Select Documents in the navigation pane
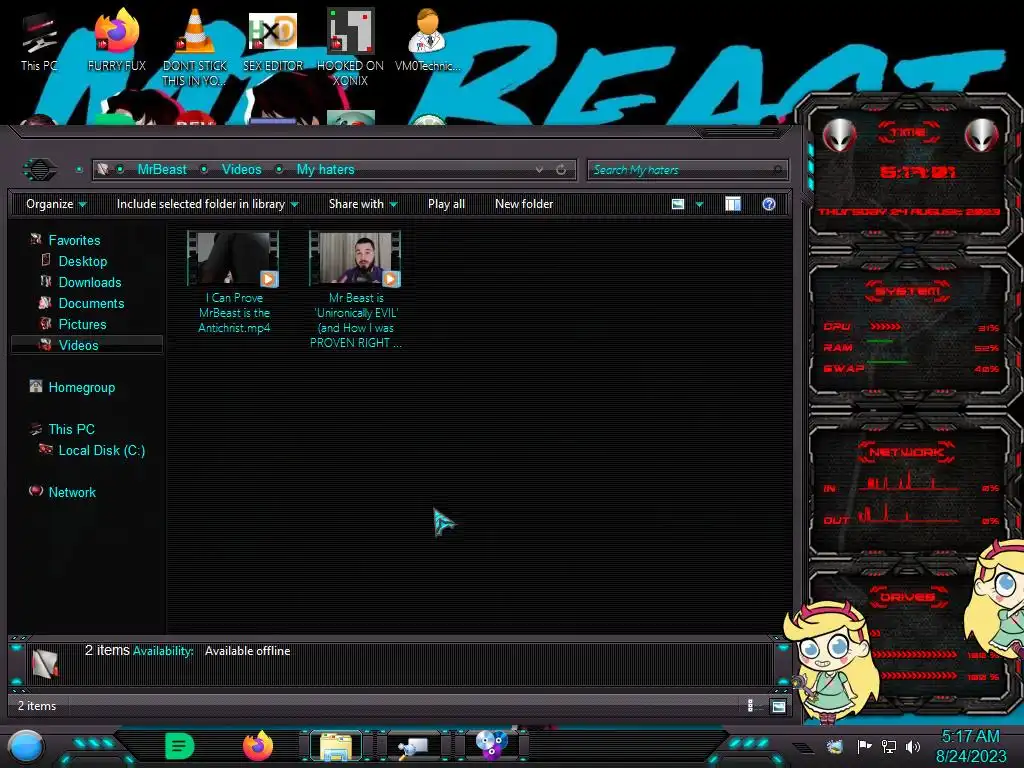1024x768 pixels. click(x=91, y=303)
